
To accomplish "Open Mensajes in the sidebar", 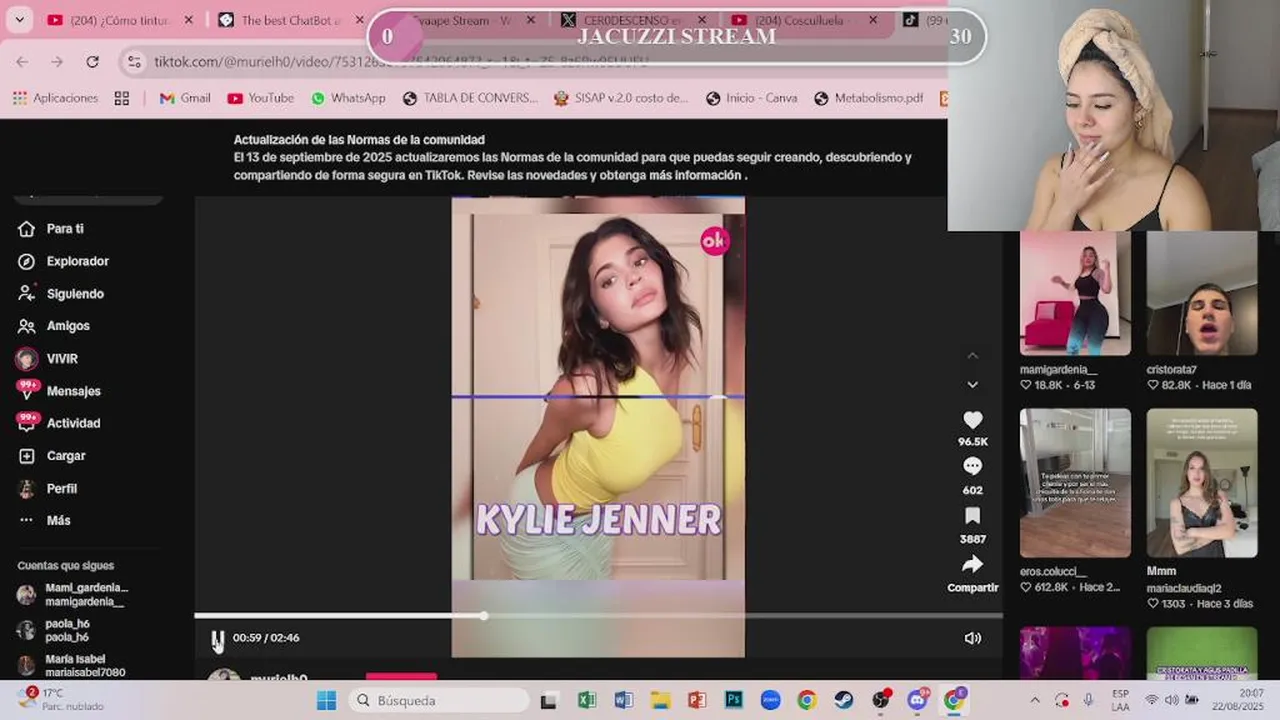I will 73,391.
